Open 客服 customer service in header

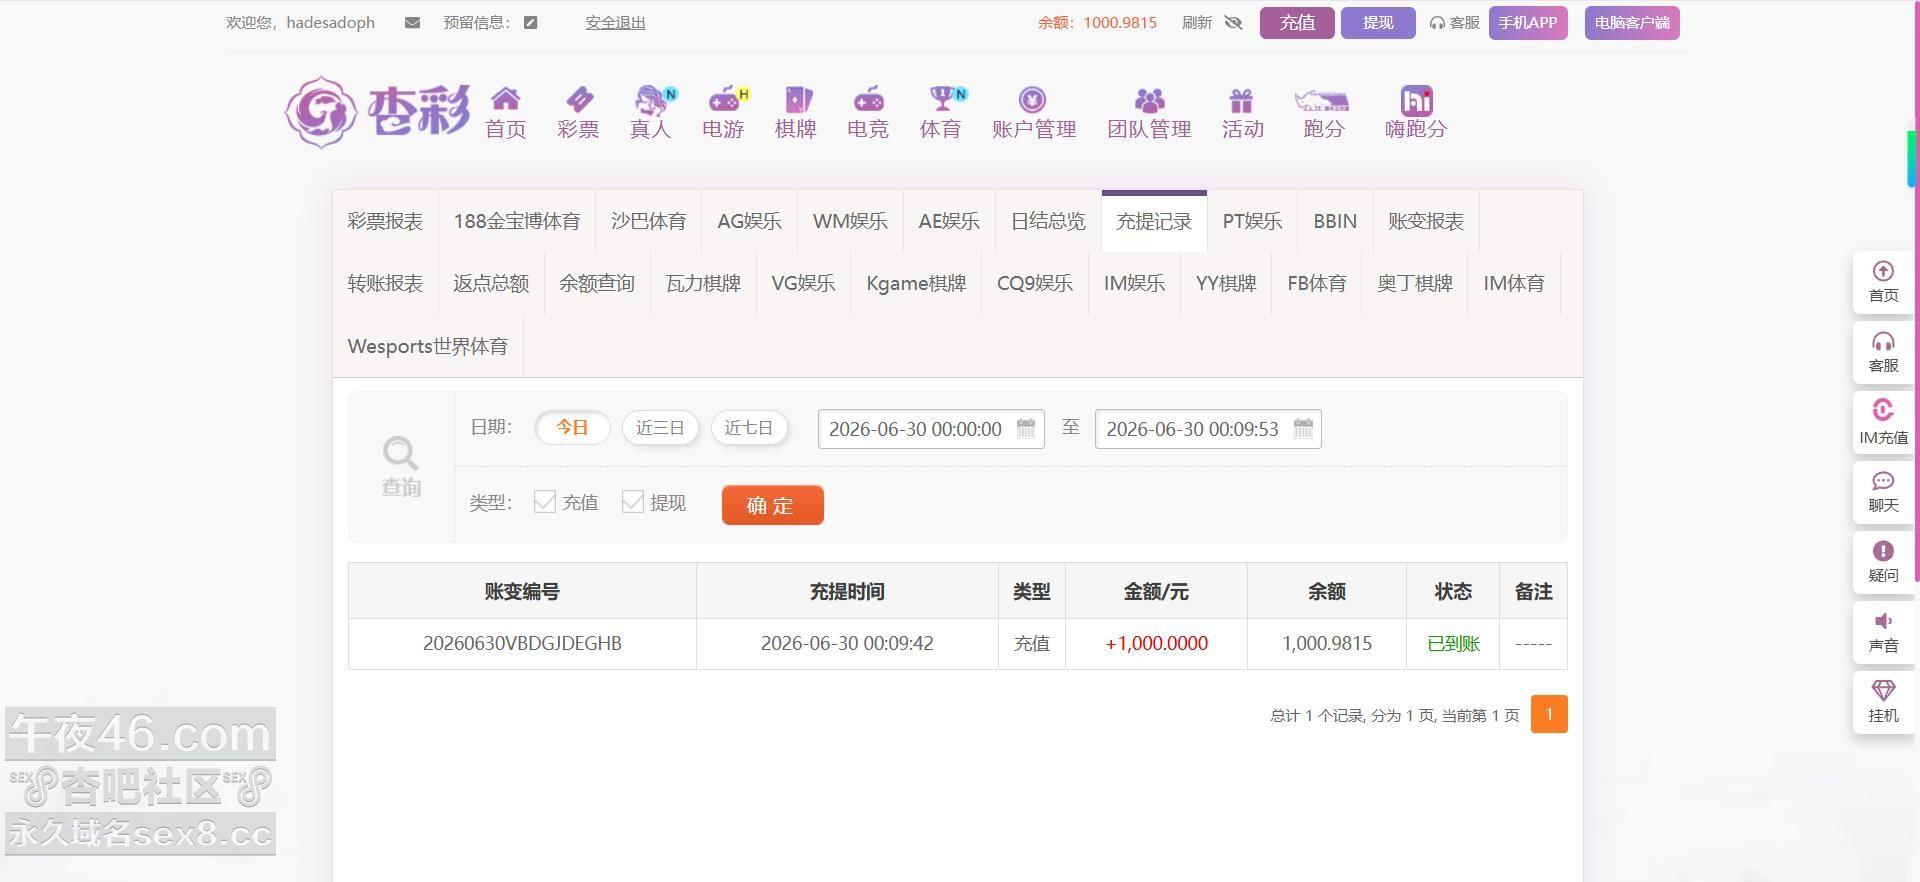(x=1455, y=23)
